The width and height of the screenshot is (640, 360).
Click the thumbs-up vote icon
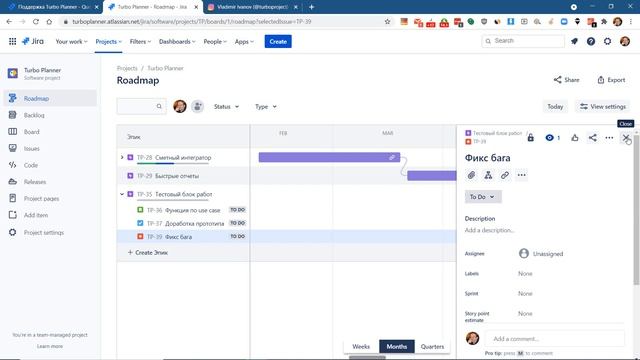tap(575, 138)
